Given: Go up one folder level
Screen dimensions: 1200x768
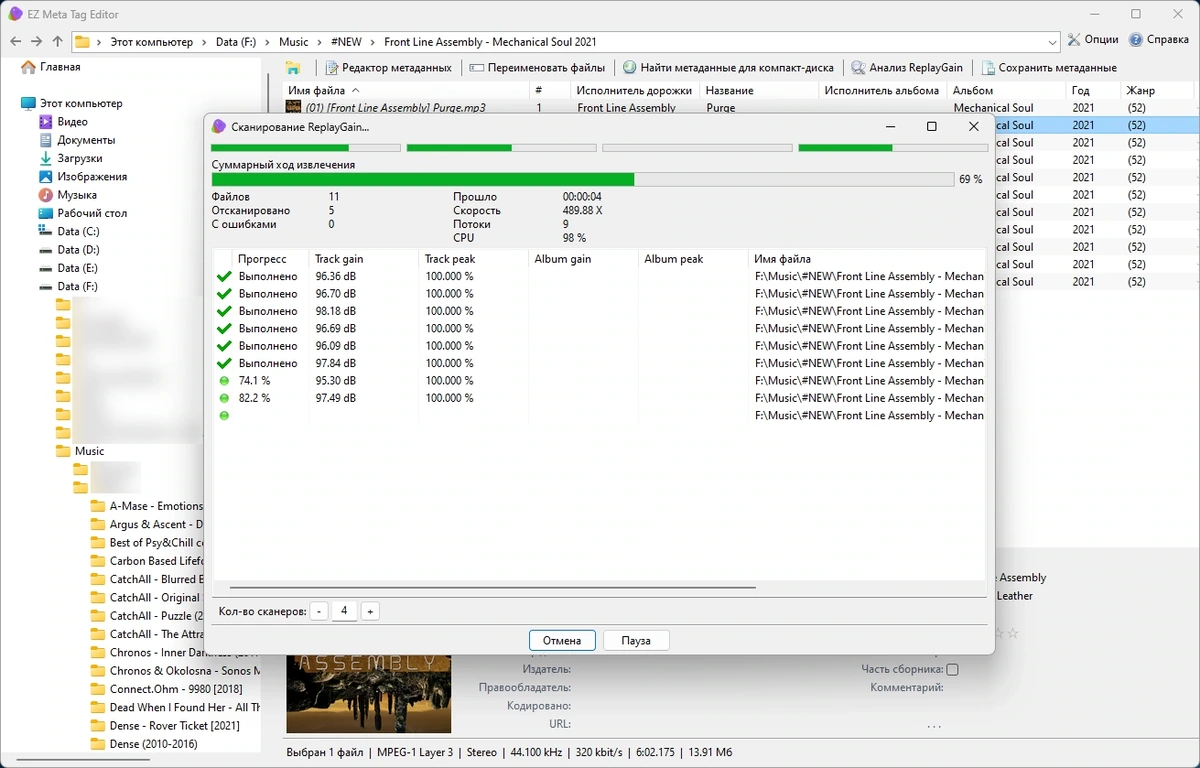Looking at the screenshot, I should [x=57, y=42].
